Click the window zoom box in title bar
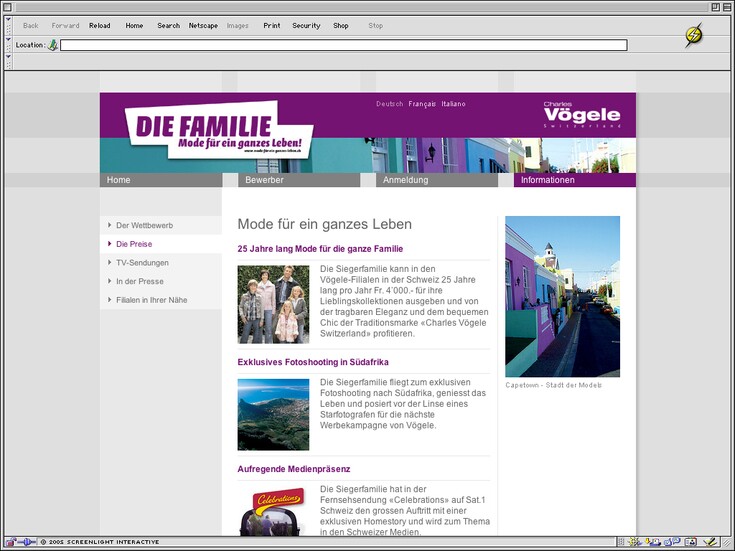 click(x=716, y=7)
